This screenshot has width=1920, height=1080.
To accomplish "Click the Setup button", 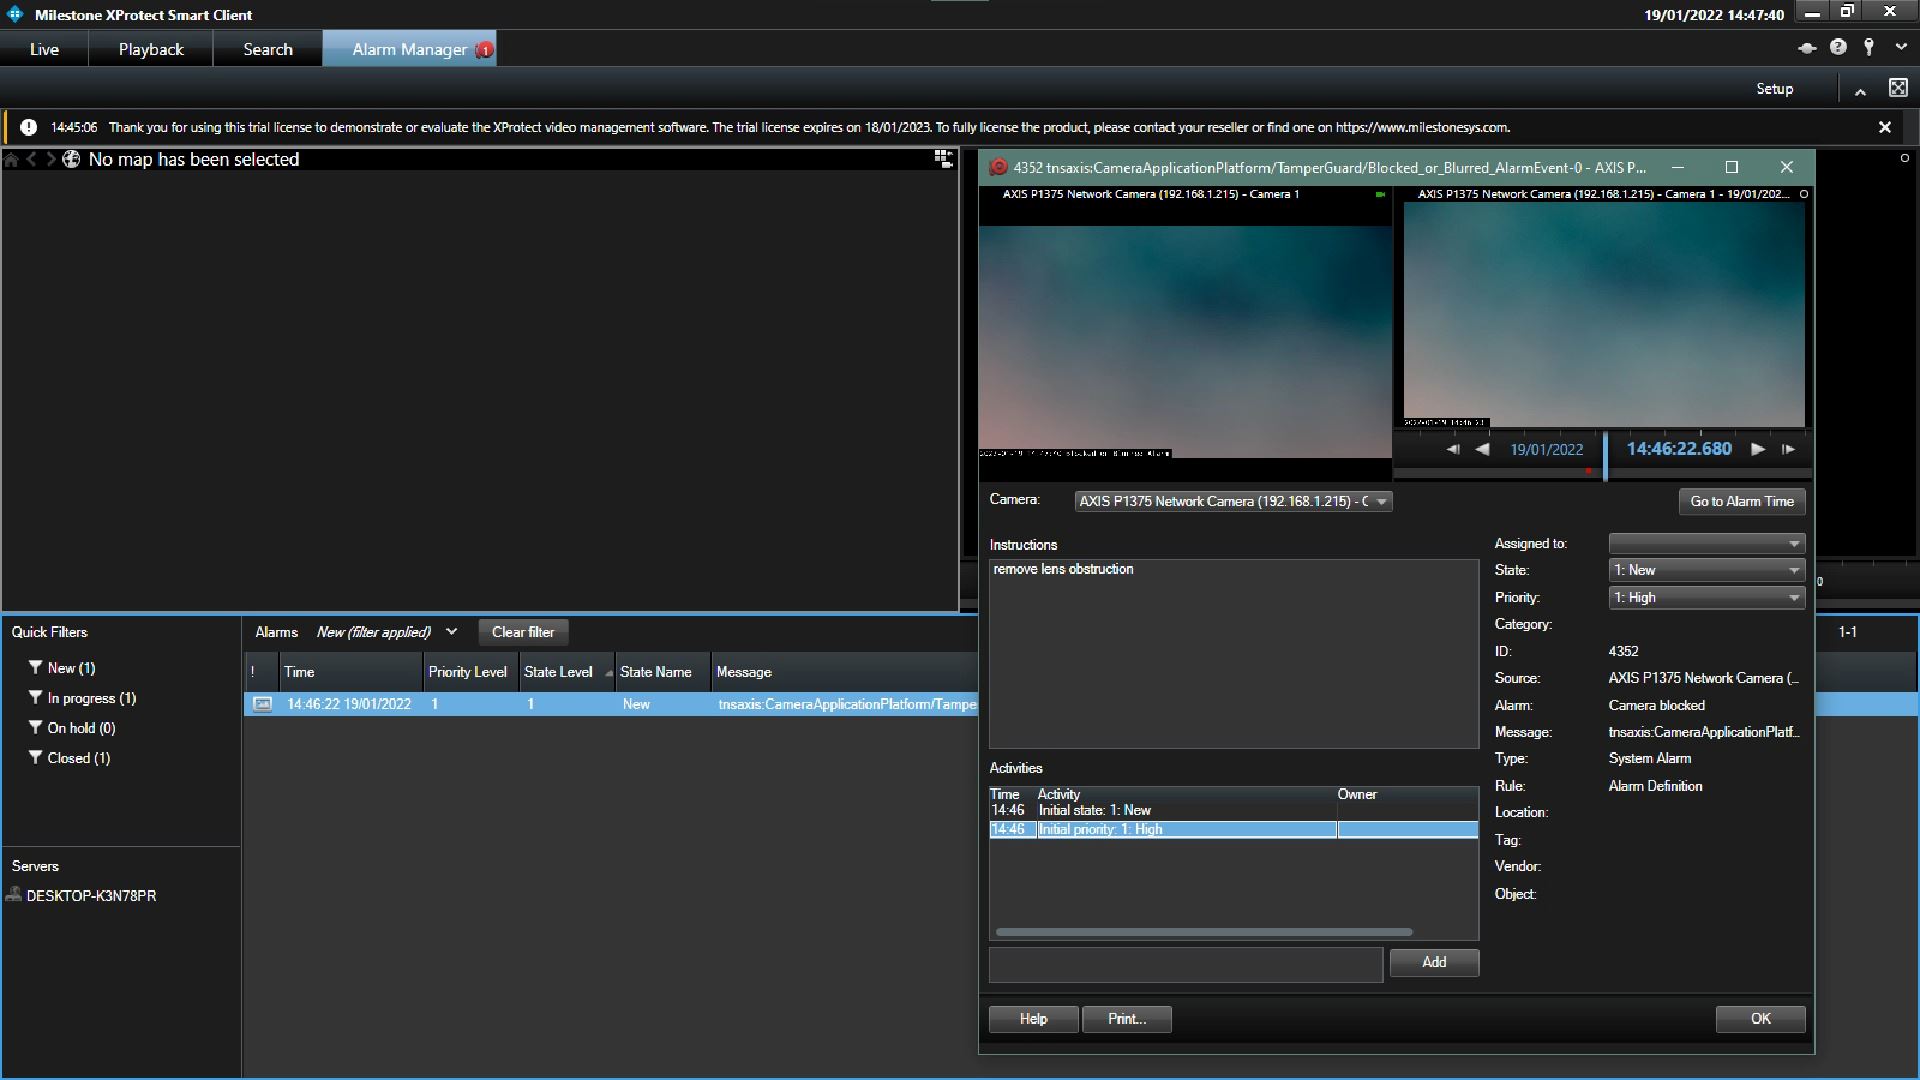I will (x=1774, y=89).
